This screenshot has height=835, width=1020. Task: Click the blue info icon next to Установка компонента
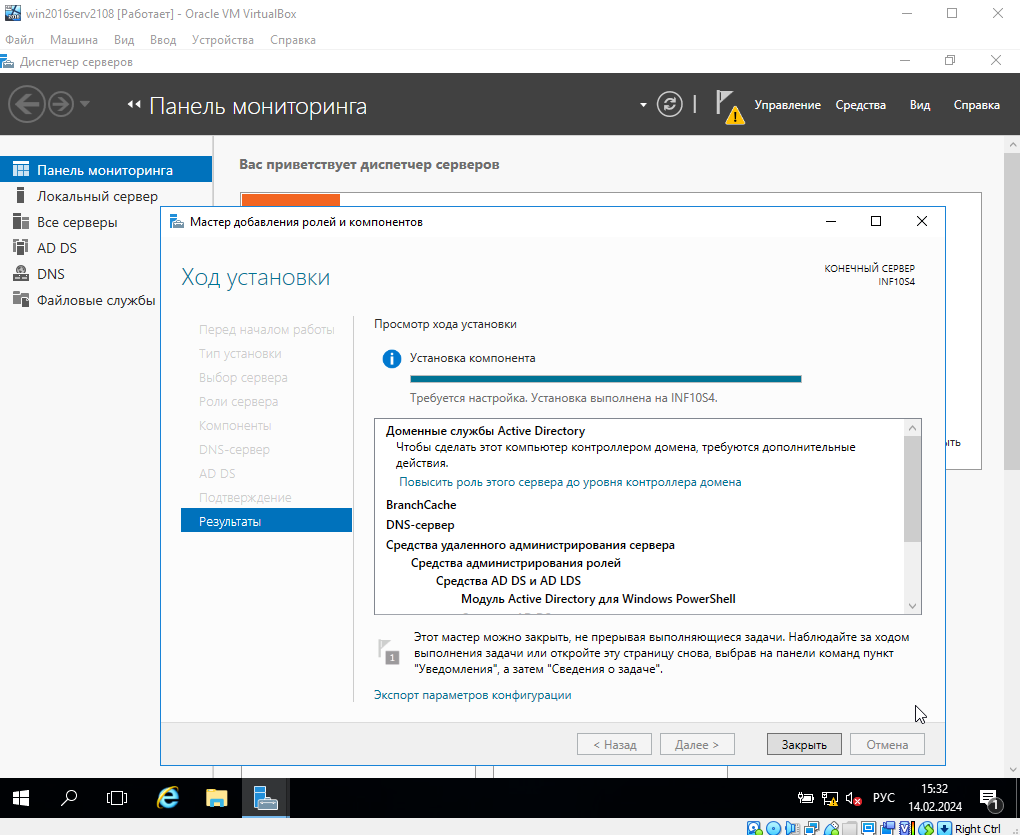point(392,358)
